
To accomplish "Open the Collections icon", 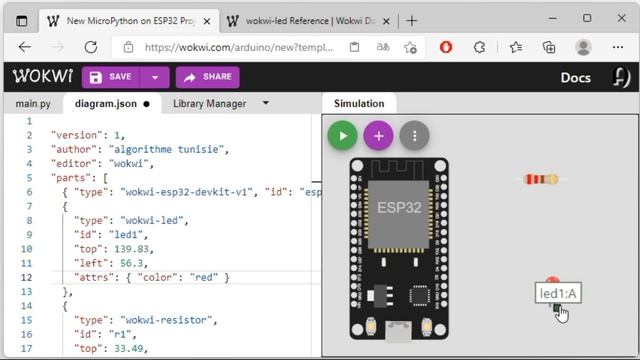I will tap(549, 47).
